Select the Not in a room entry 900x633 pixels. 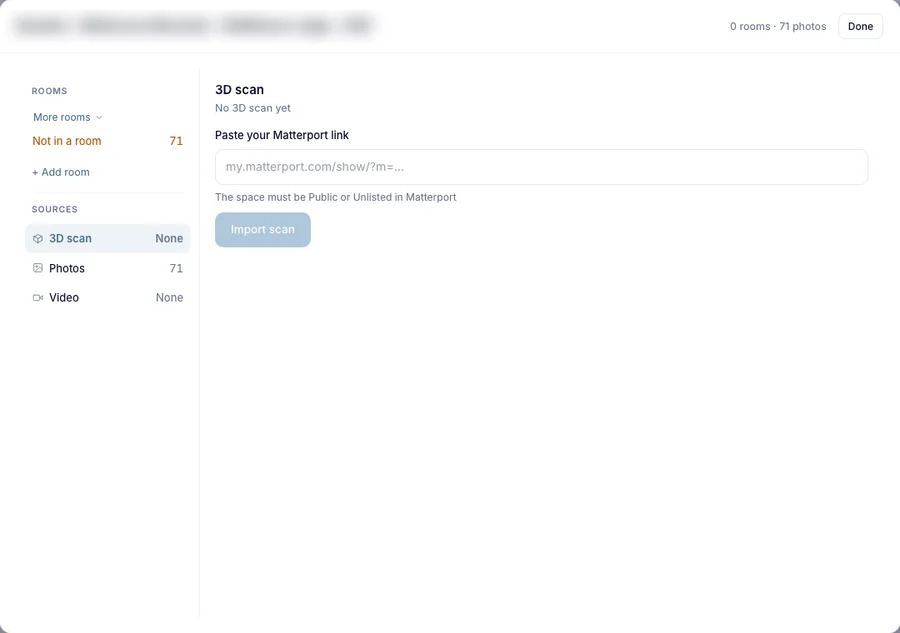107,141
